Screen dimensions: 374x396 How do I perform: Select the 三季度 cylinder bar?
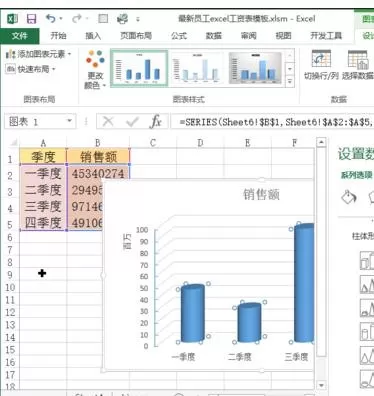coord(304,283)
